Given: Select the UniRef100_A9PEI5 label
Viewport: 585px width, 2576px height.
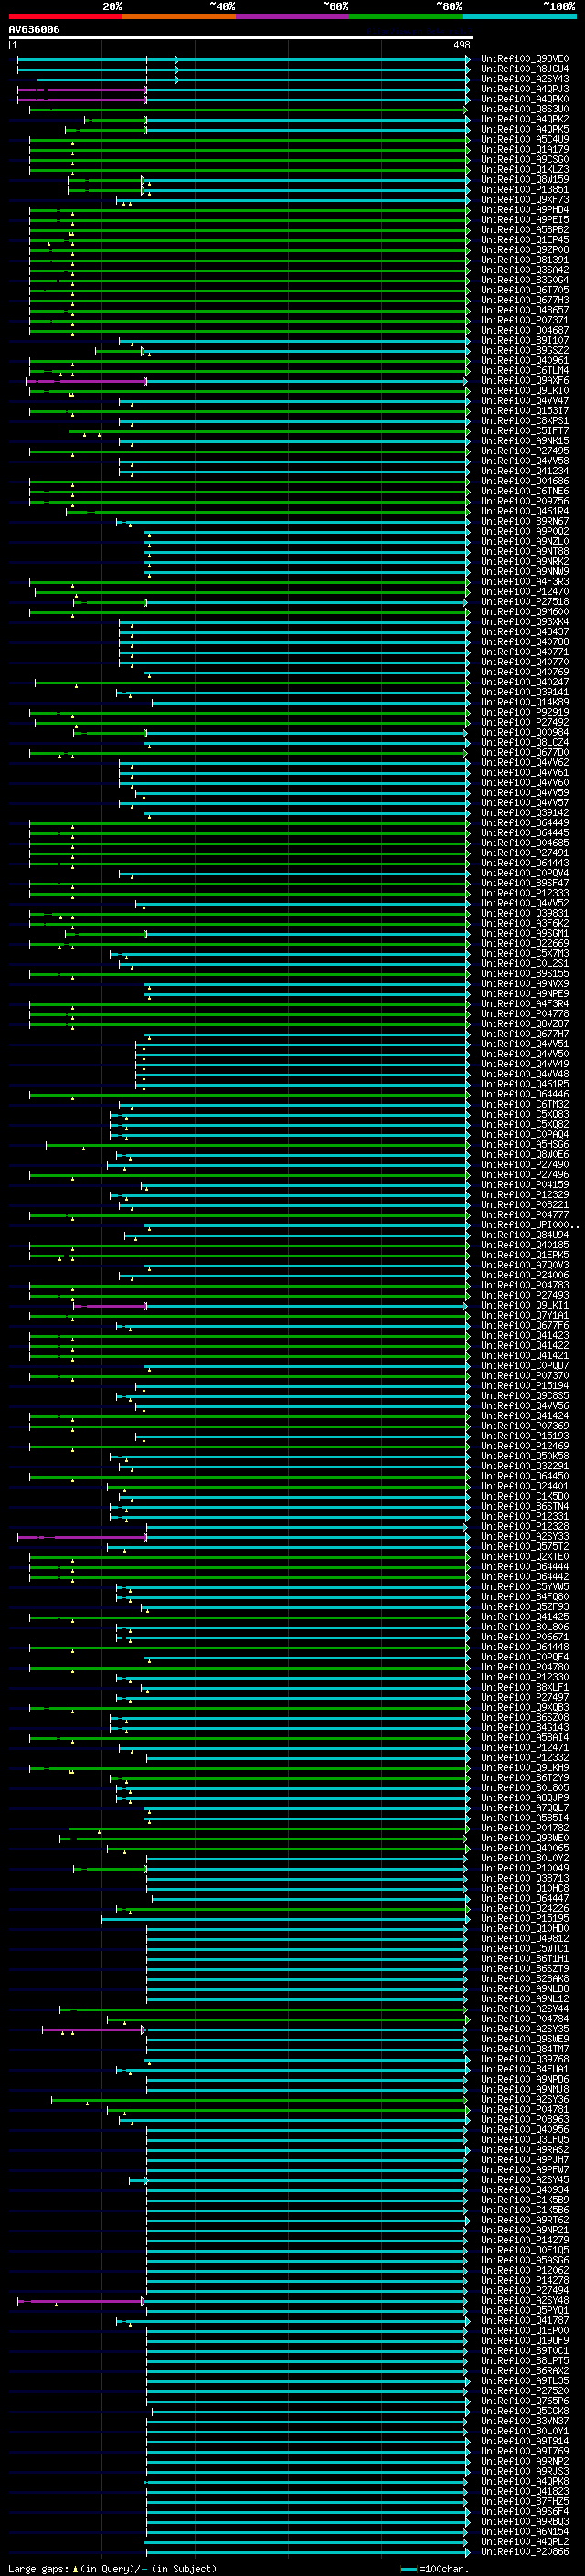Looking at the screenshot, I should (x=524, y=220).
